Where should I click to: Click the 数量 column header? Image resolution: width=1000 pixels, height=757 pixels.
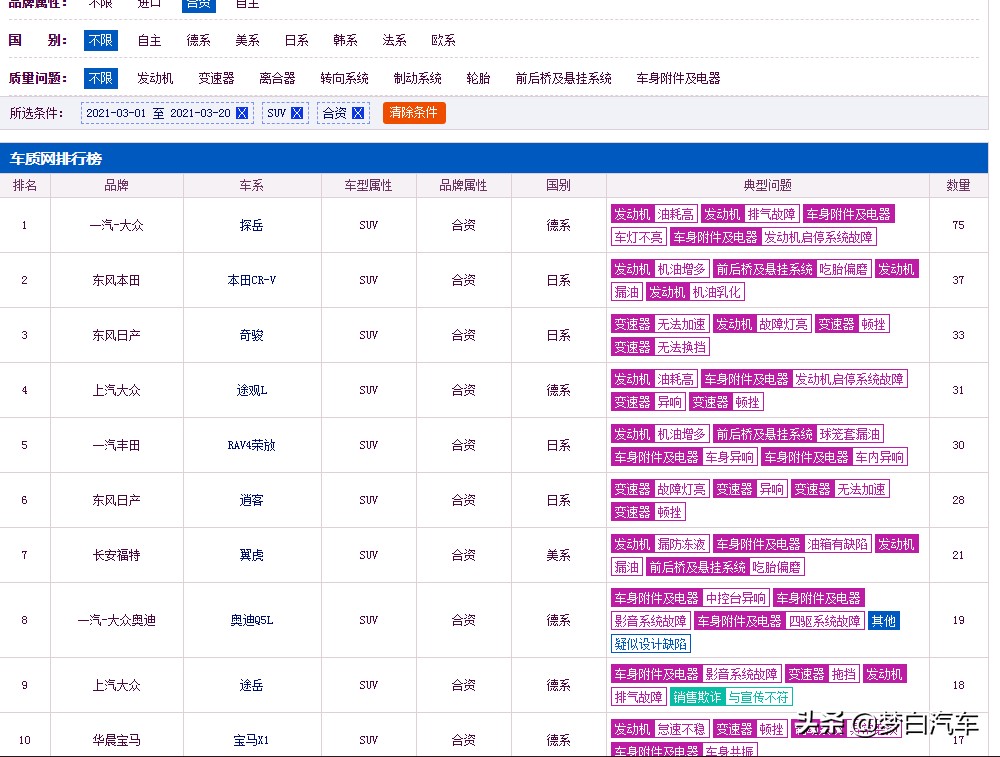[958, 185]
